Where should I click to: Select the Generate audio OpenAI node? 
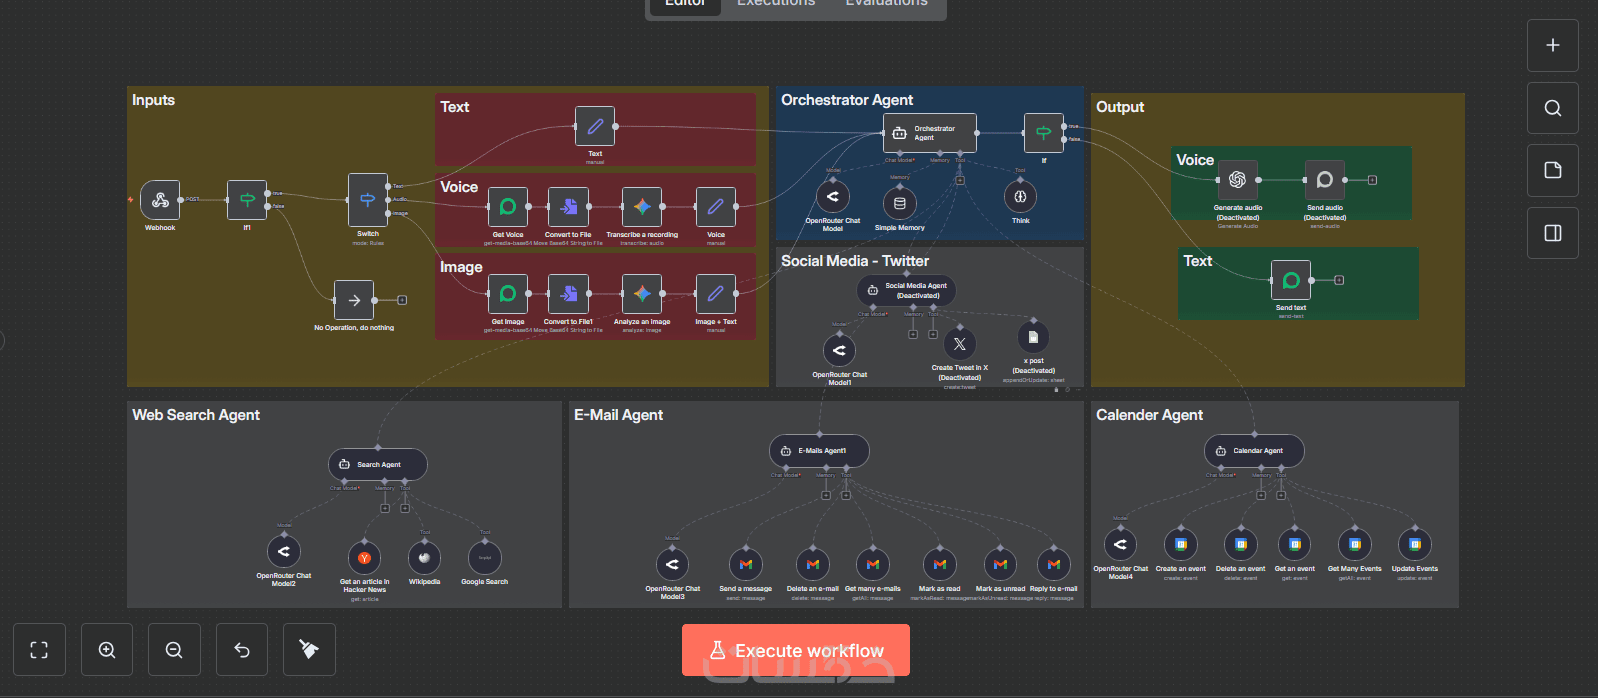1238,180
